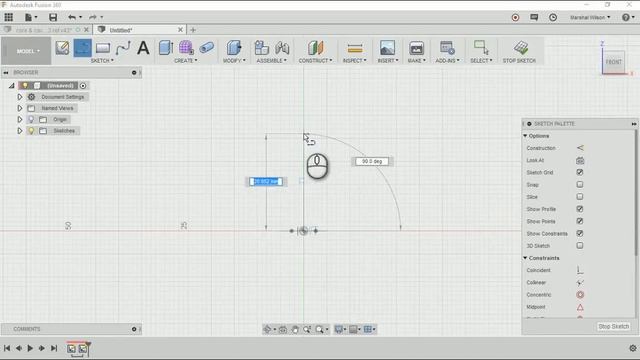Enable the Slice checkbox
This screenshot has width=640, height=360.
580,197
